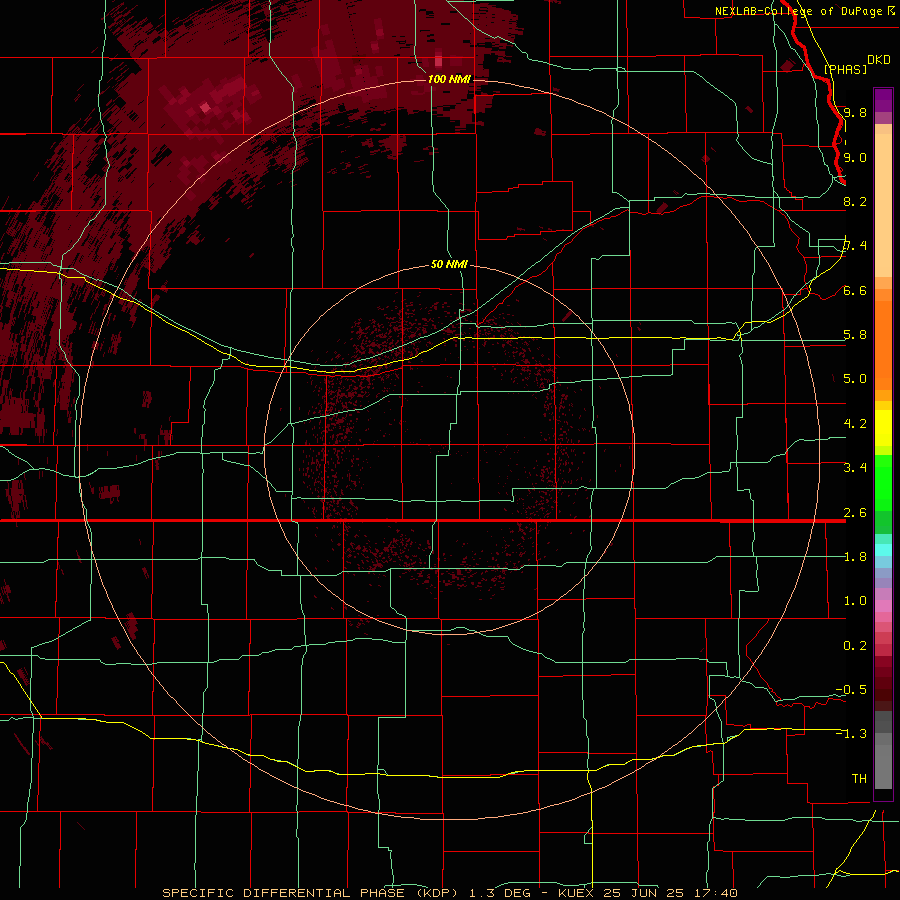900x900 pixels.
Task: Click the 9.8 value on the color scale
Action: (855, 112)
